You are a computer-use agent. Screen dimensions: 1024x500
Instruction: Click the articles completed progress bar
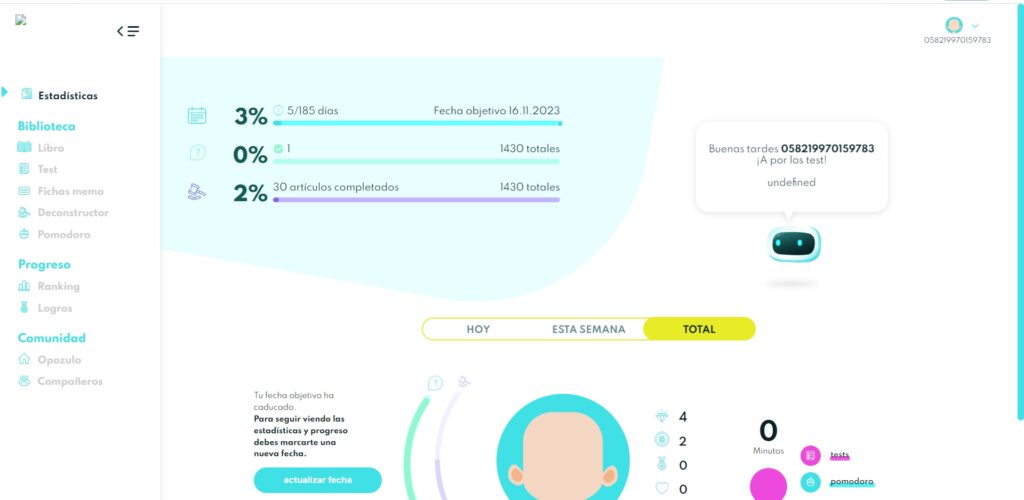(416, 200)
